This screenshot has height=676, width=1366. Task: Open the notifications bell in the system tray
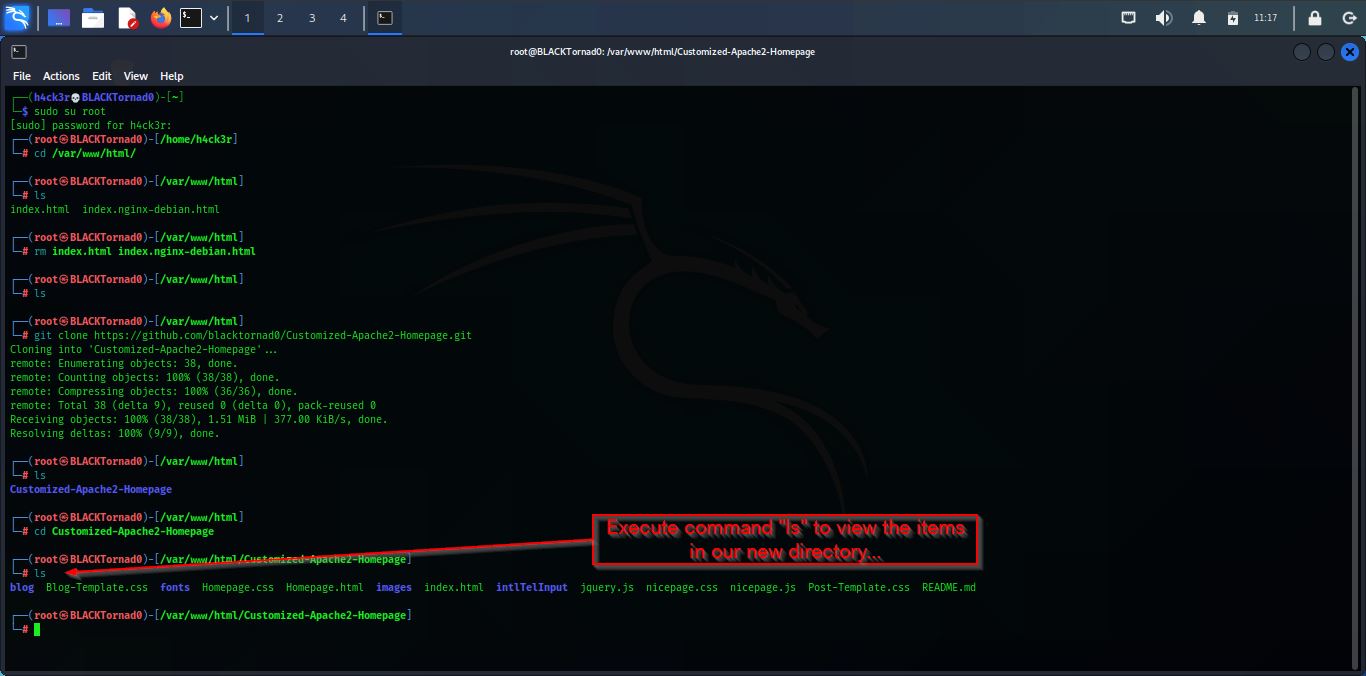pos(1198,17)
